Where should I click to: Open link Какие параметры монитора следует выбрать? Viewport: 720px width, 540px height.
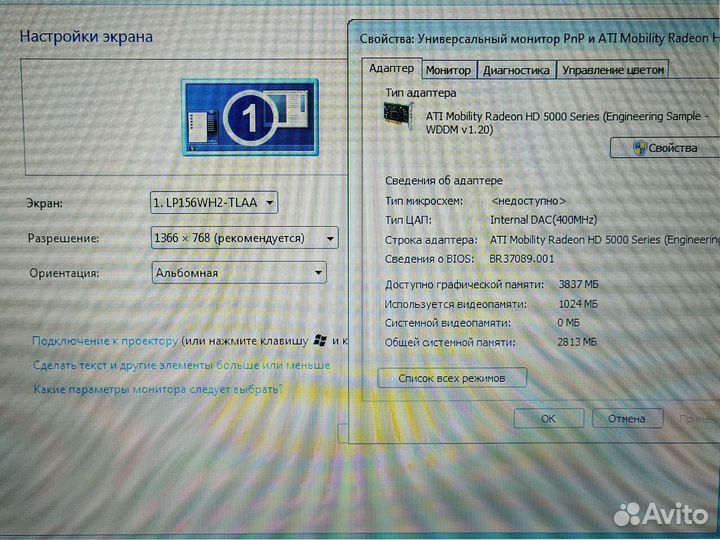point(158,390)
